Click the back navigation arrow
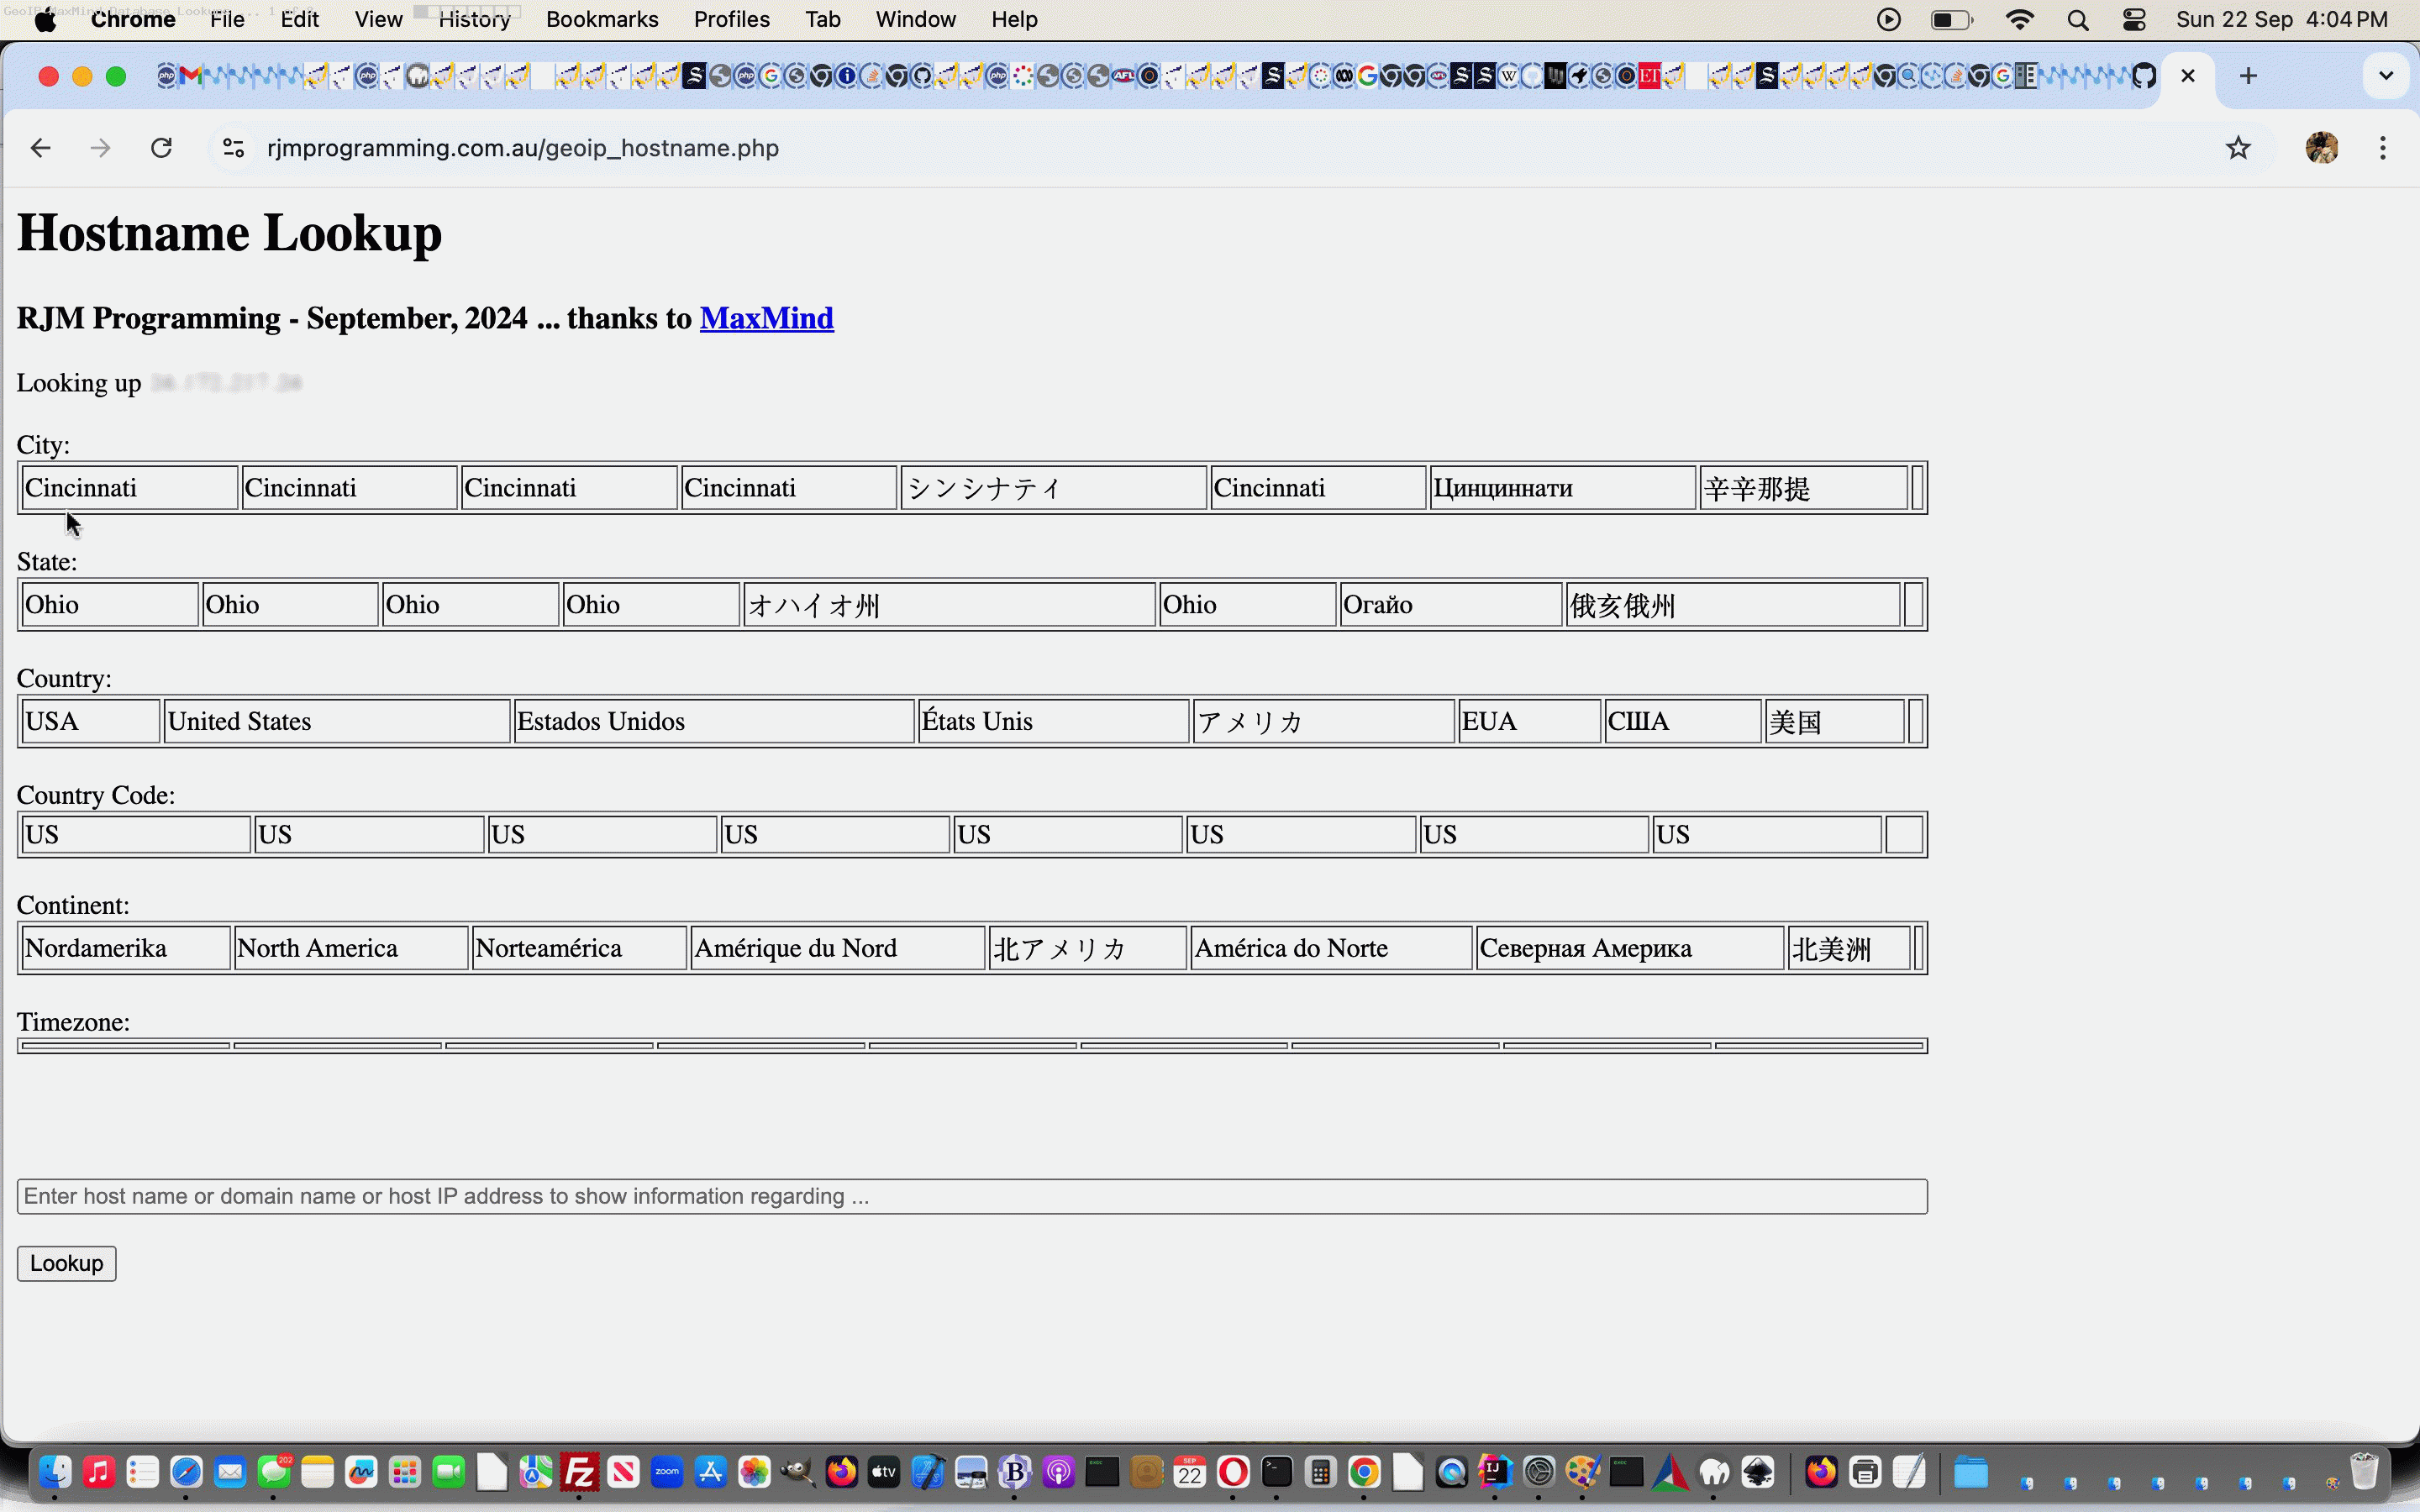The image size is (2420, 1512). coord(40,148)
